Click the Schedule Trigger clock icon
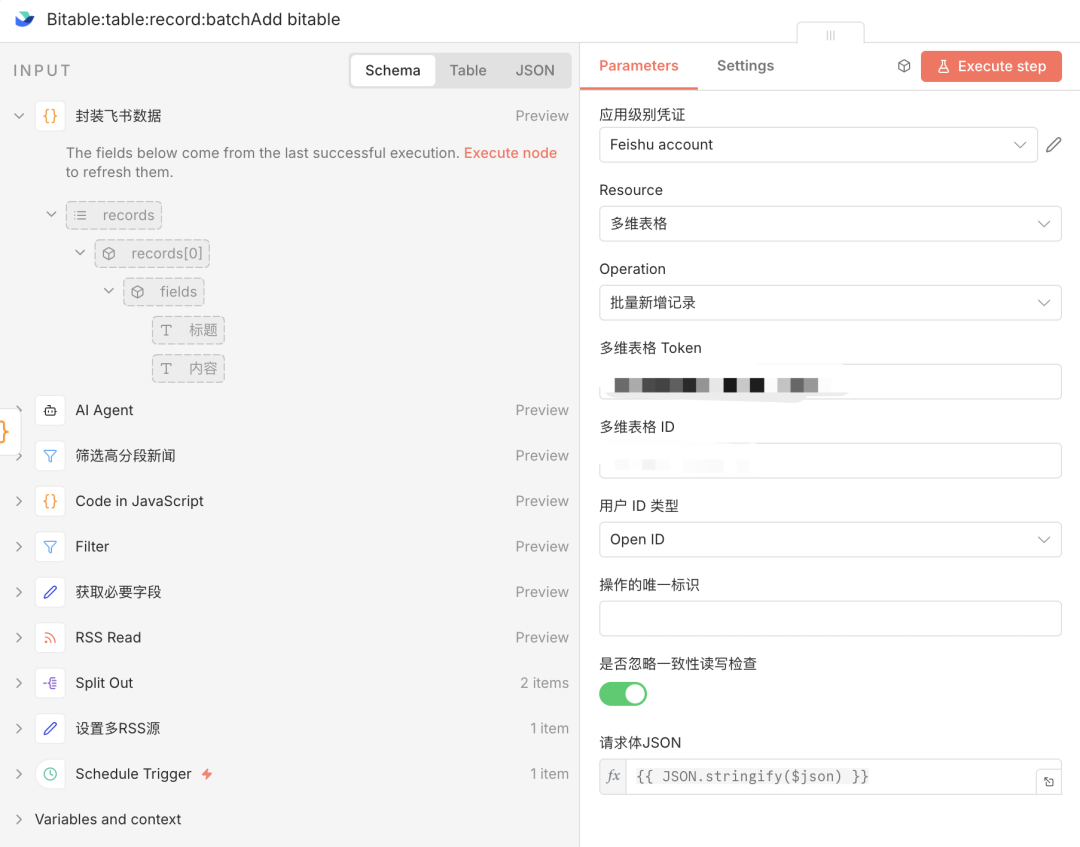Screen dimensions: 1080x847 [x=50, y=774]
